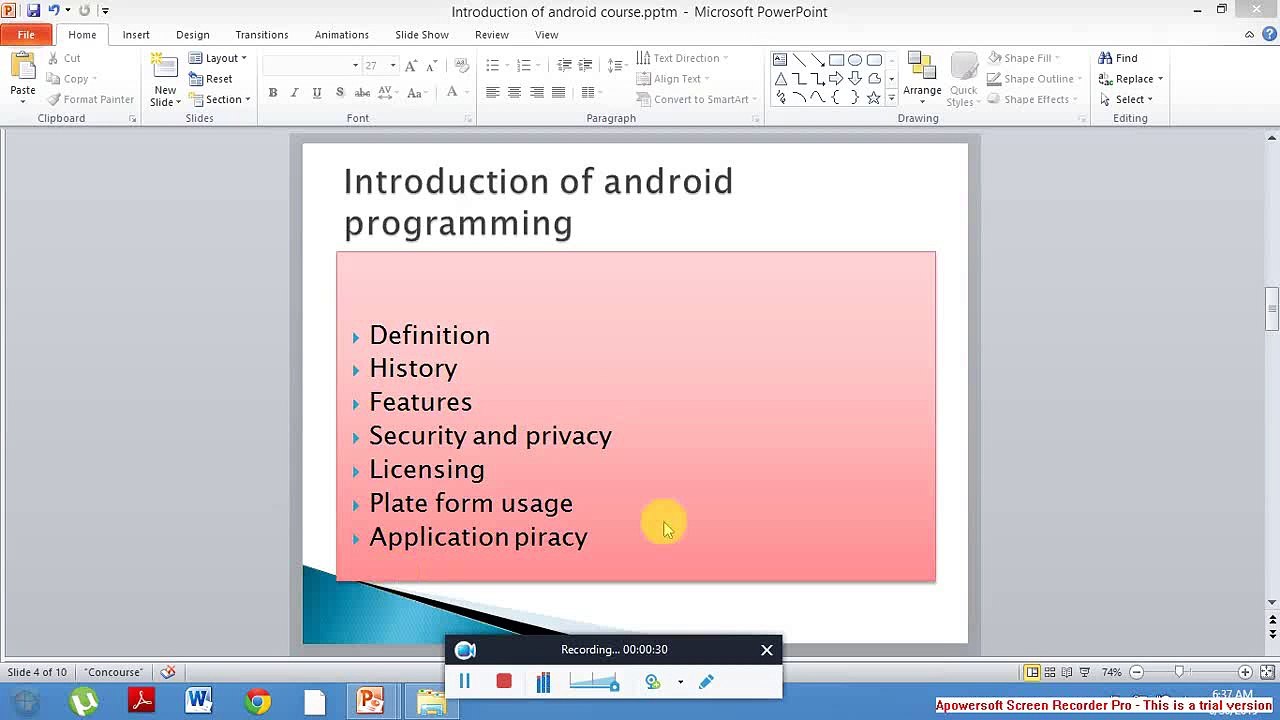Open the Select dropdown in Editing
Viewport: 1280px width, 720px height.
pyautogui.click(x=1126, y=99)
